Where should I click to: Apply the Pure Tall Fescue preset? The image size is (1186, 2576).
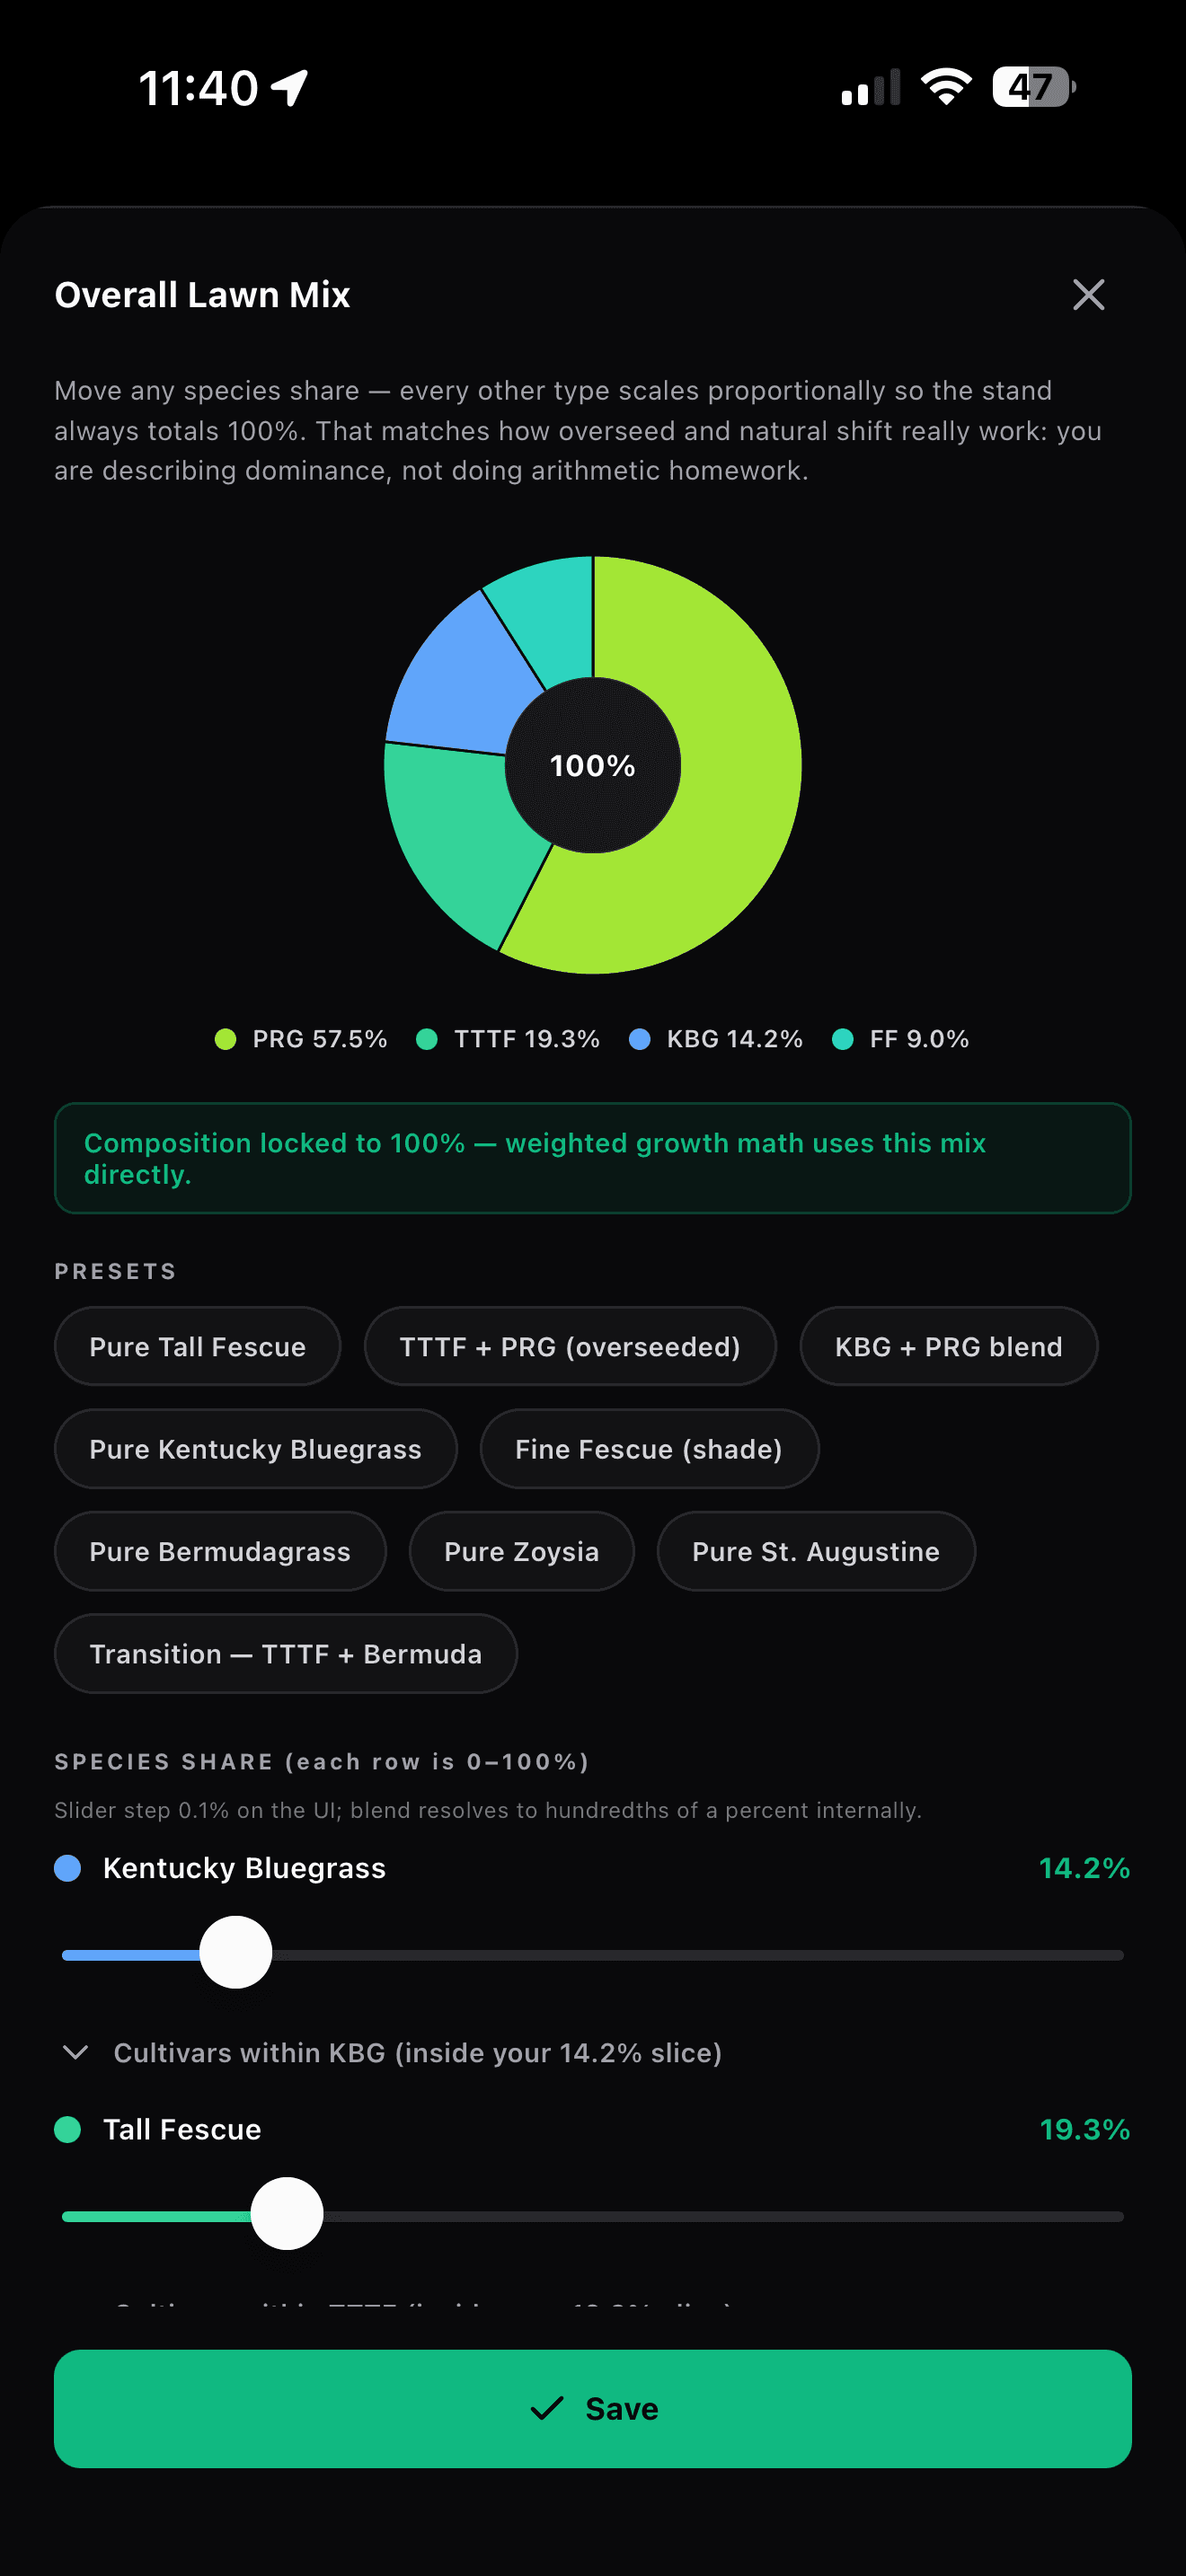coord(198,1346)
